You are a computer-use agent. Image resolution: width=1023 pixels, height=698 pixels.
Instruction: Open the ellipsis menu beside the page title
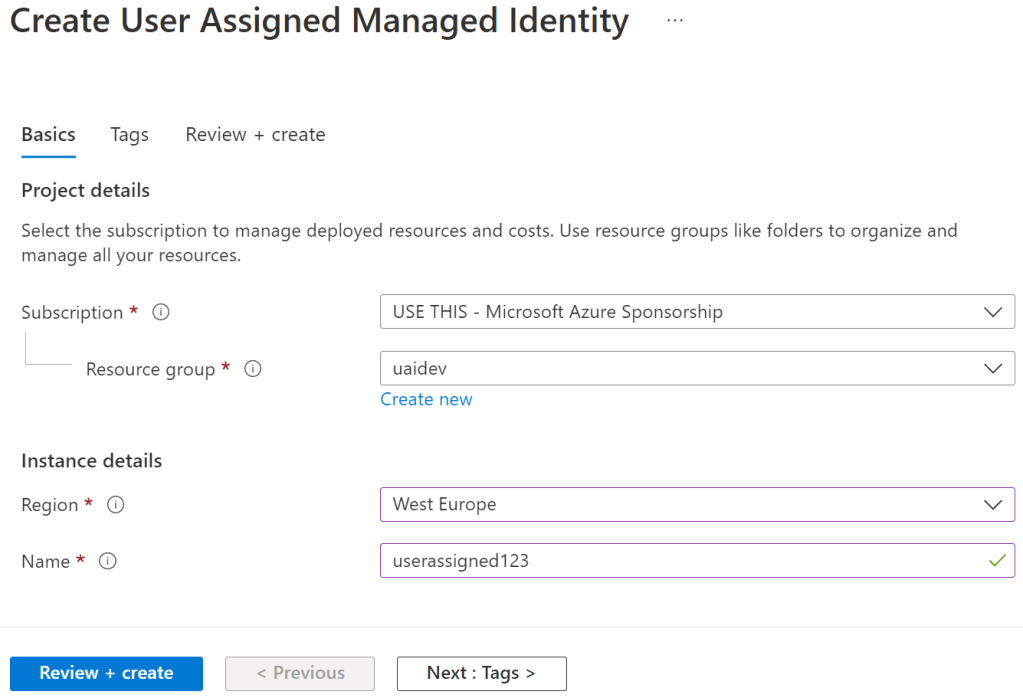[675, 20]
